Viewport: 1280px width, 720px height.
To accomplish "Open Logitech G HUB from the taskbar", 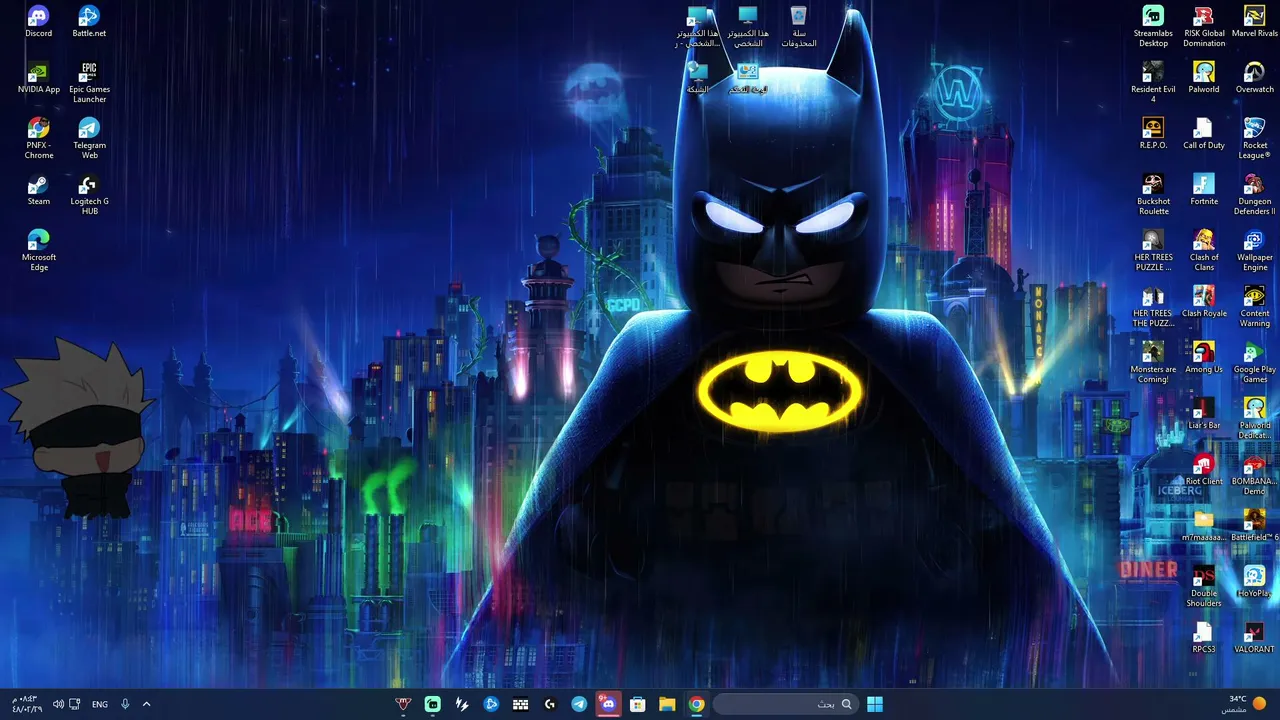I will (x=549, y=704).
